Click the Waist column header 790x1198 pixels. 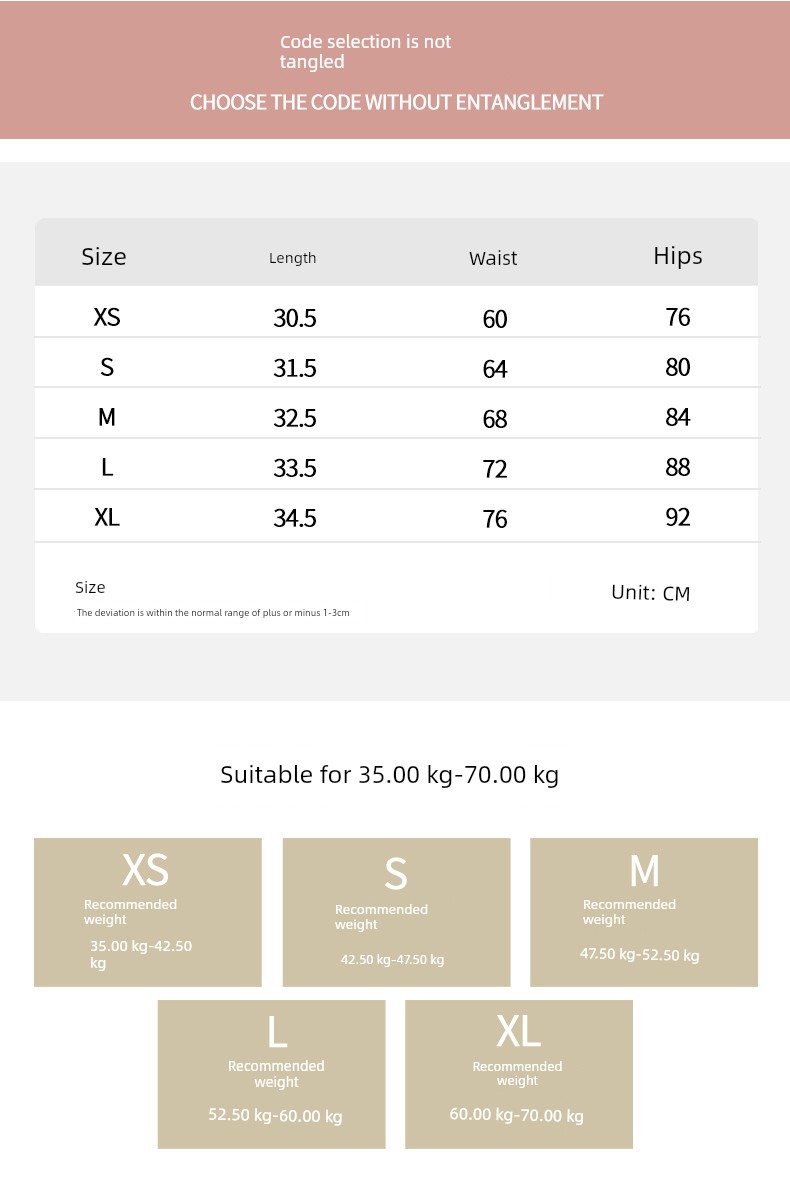[x=494, y=258]
